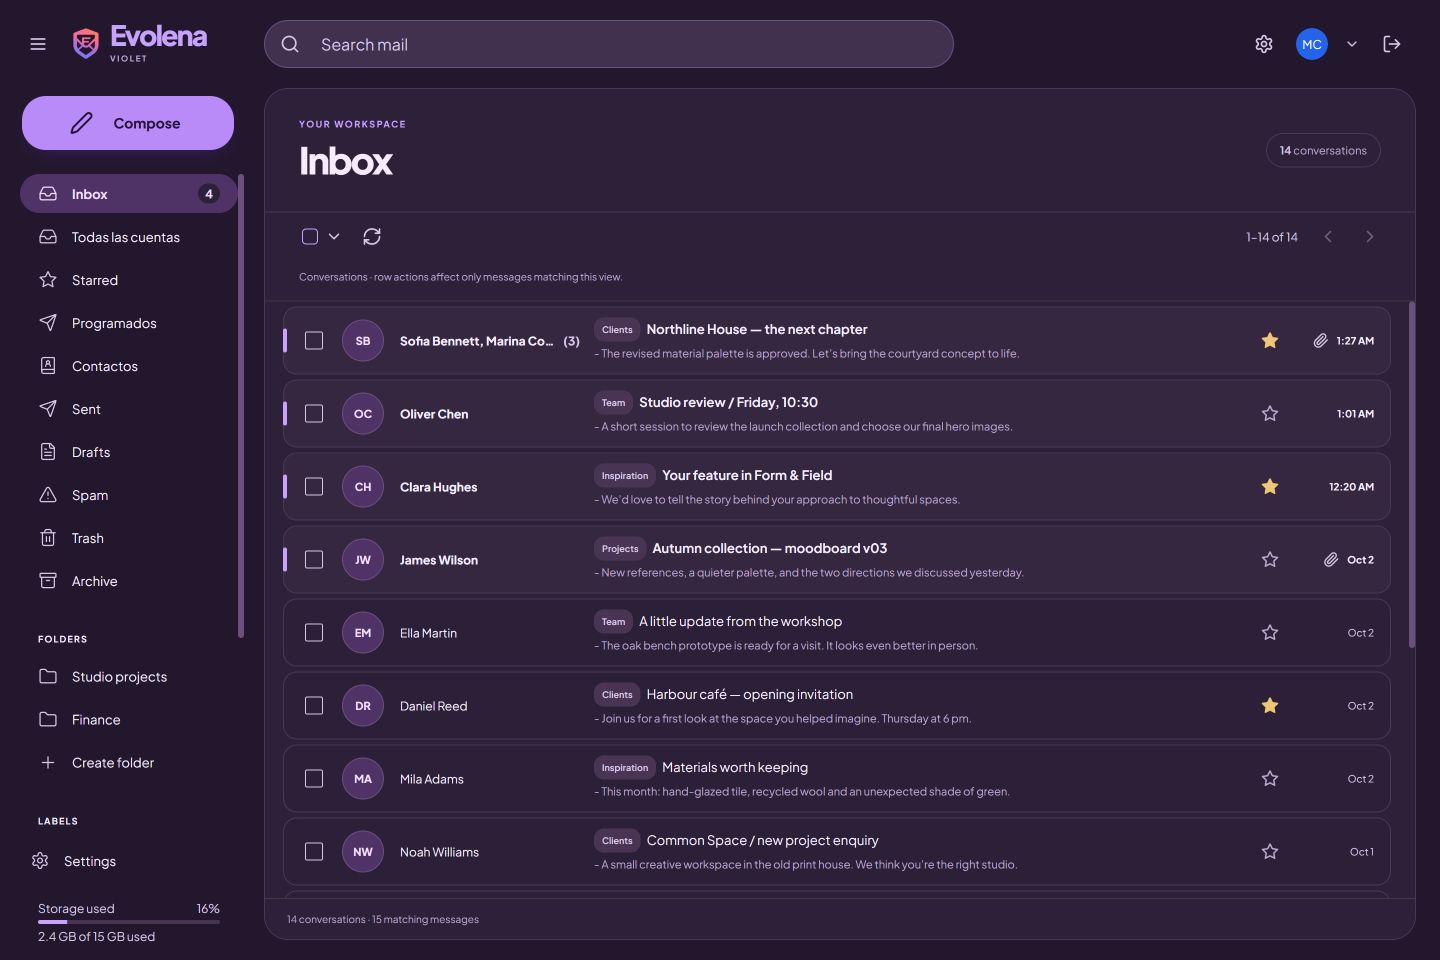Click the MC profile avatar
The image size is (1440, 960).
tap(1312, 44)
